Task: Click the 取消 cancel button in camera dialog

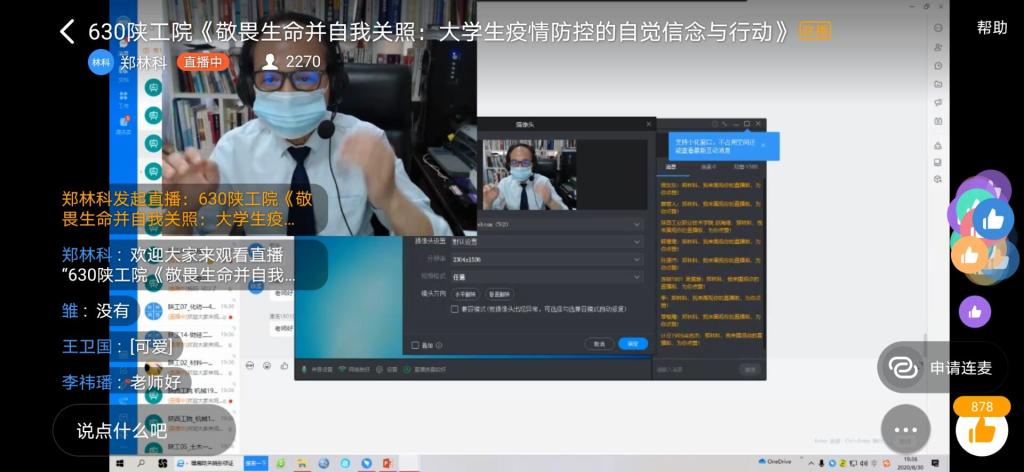Action: (x=599, y=344)
